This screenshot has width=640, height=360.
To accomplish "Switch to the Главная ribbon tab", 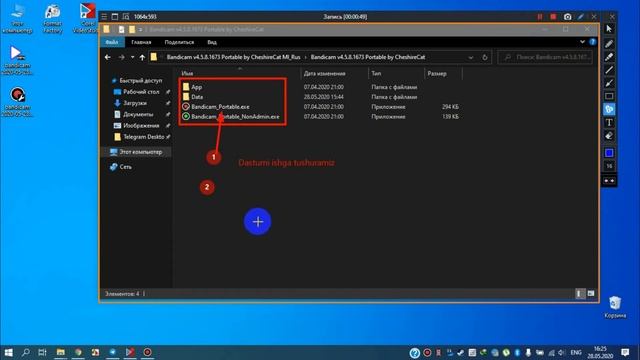I will tap(141, 42).
